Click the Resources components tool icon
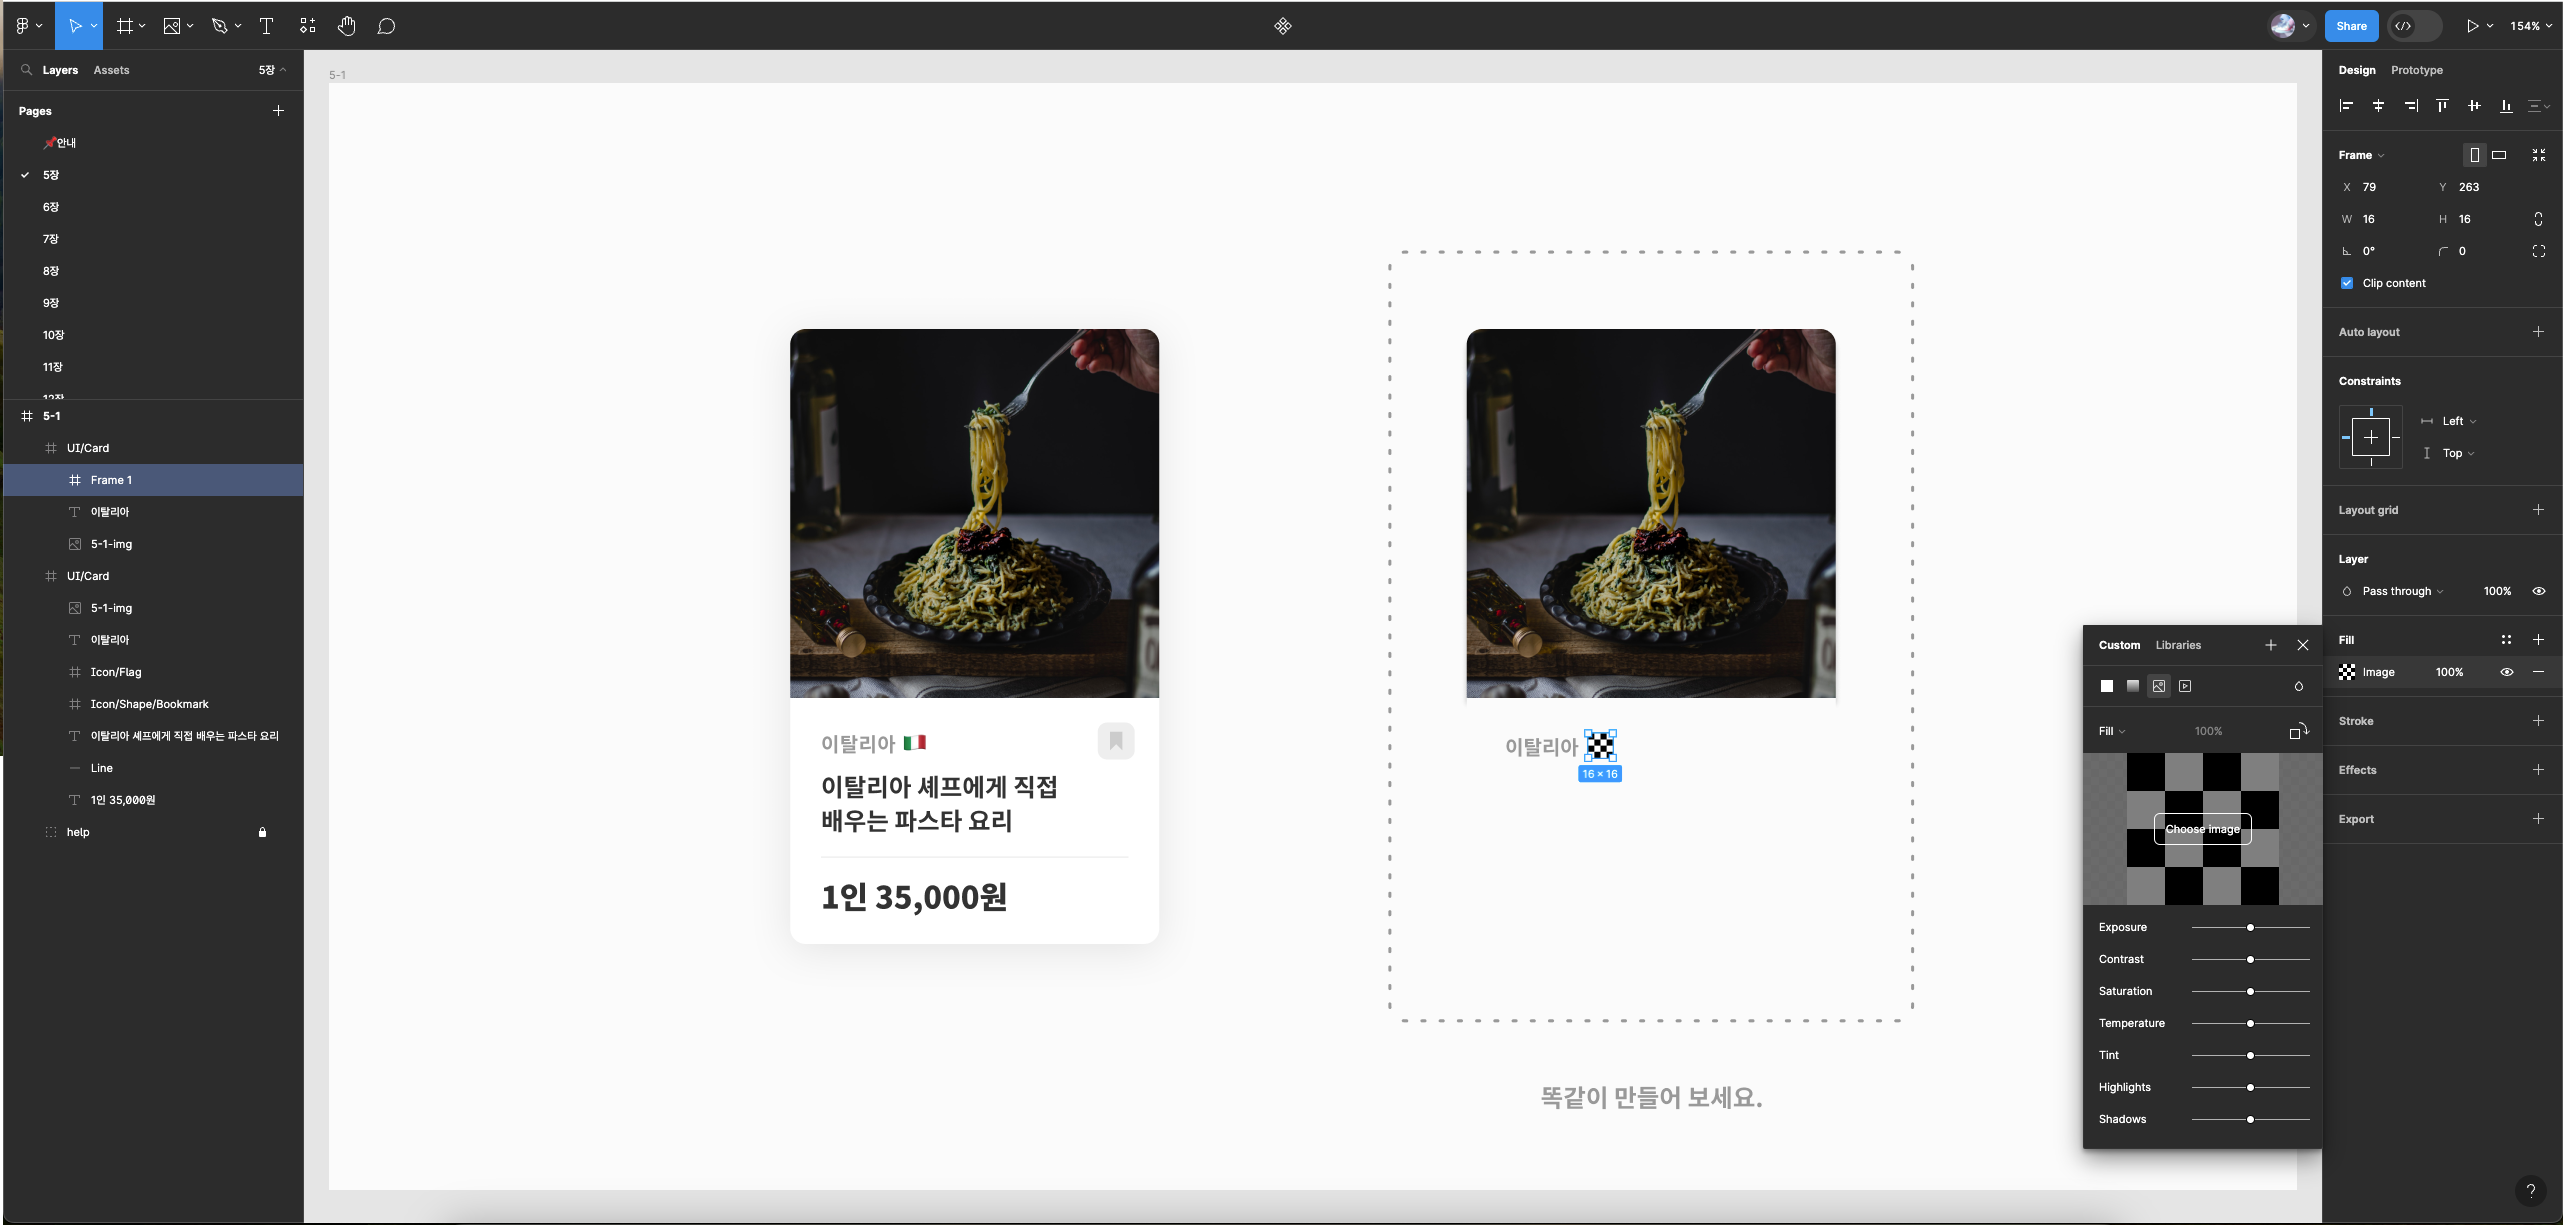 [x=307, y=26]
